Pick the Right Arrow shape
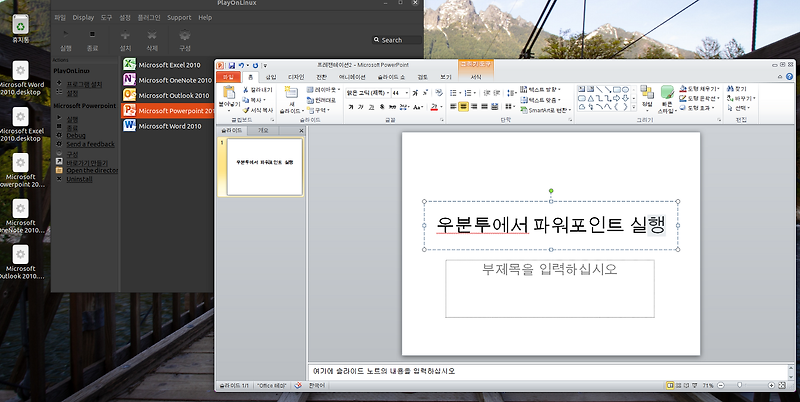 click(x=616, y=98)
